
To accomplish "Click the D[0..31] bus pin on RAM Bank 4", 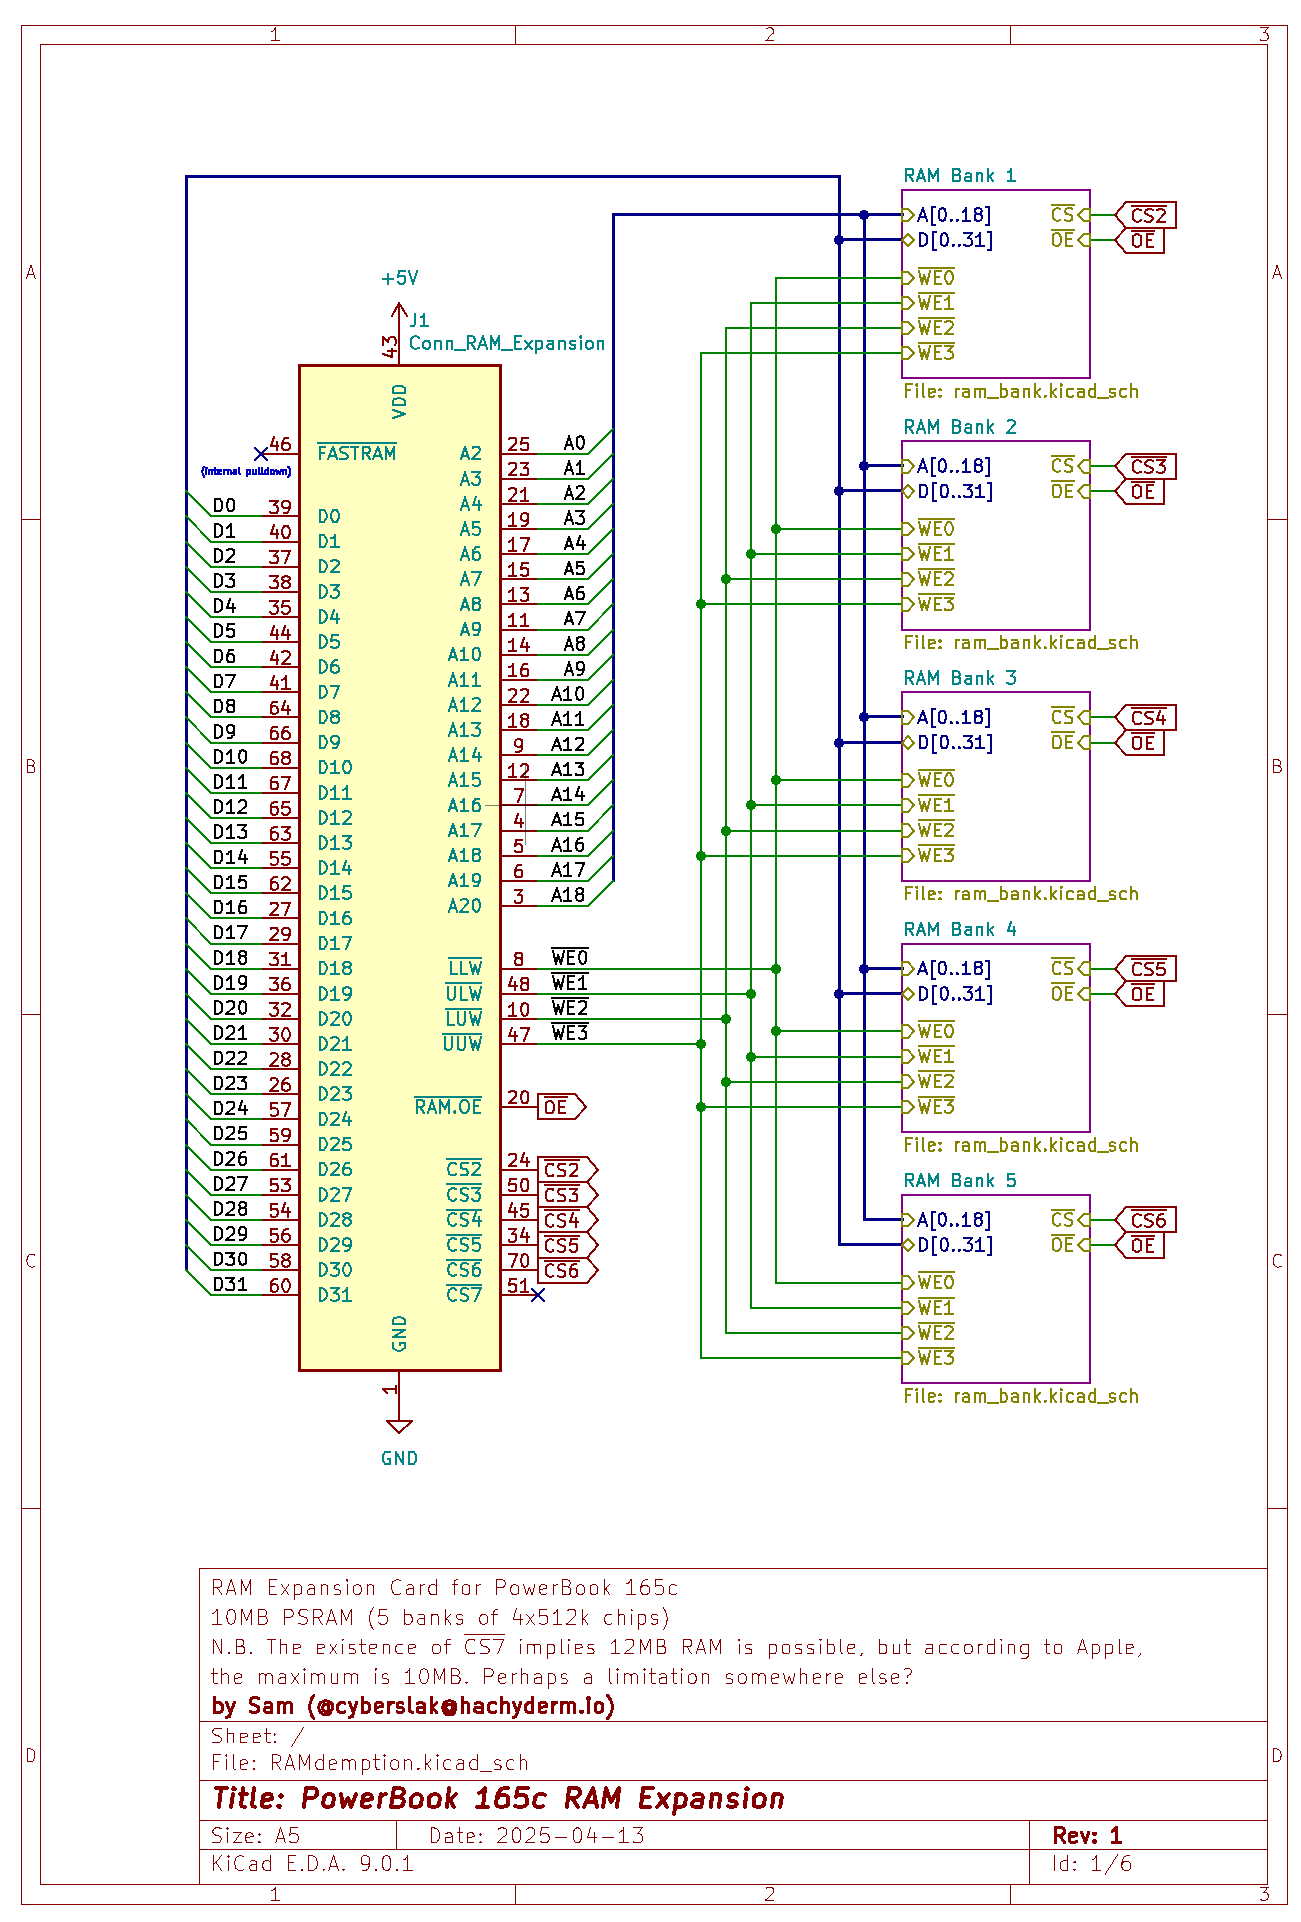I will (x=954, y=994).
